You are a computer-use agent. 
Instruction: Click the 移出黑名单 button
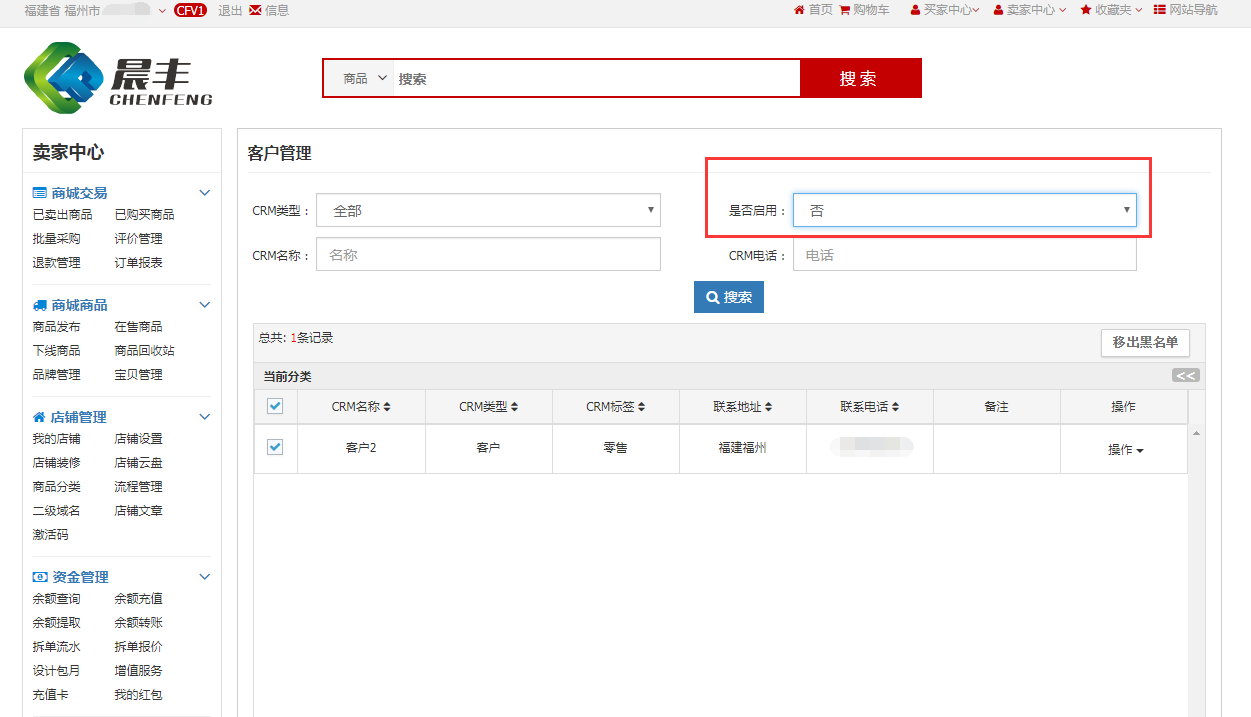tap(1145, 343)
